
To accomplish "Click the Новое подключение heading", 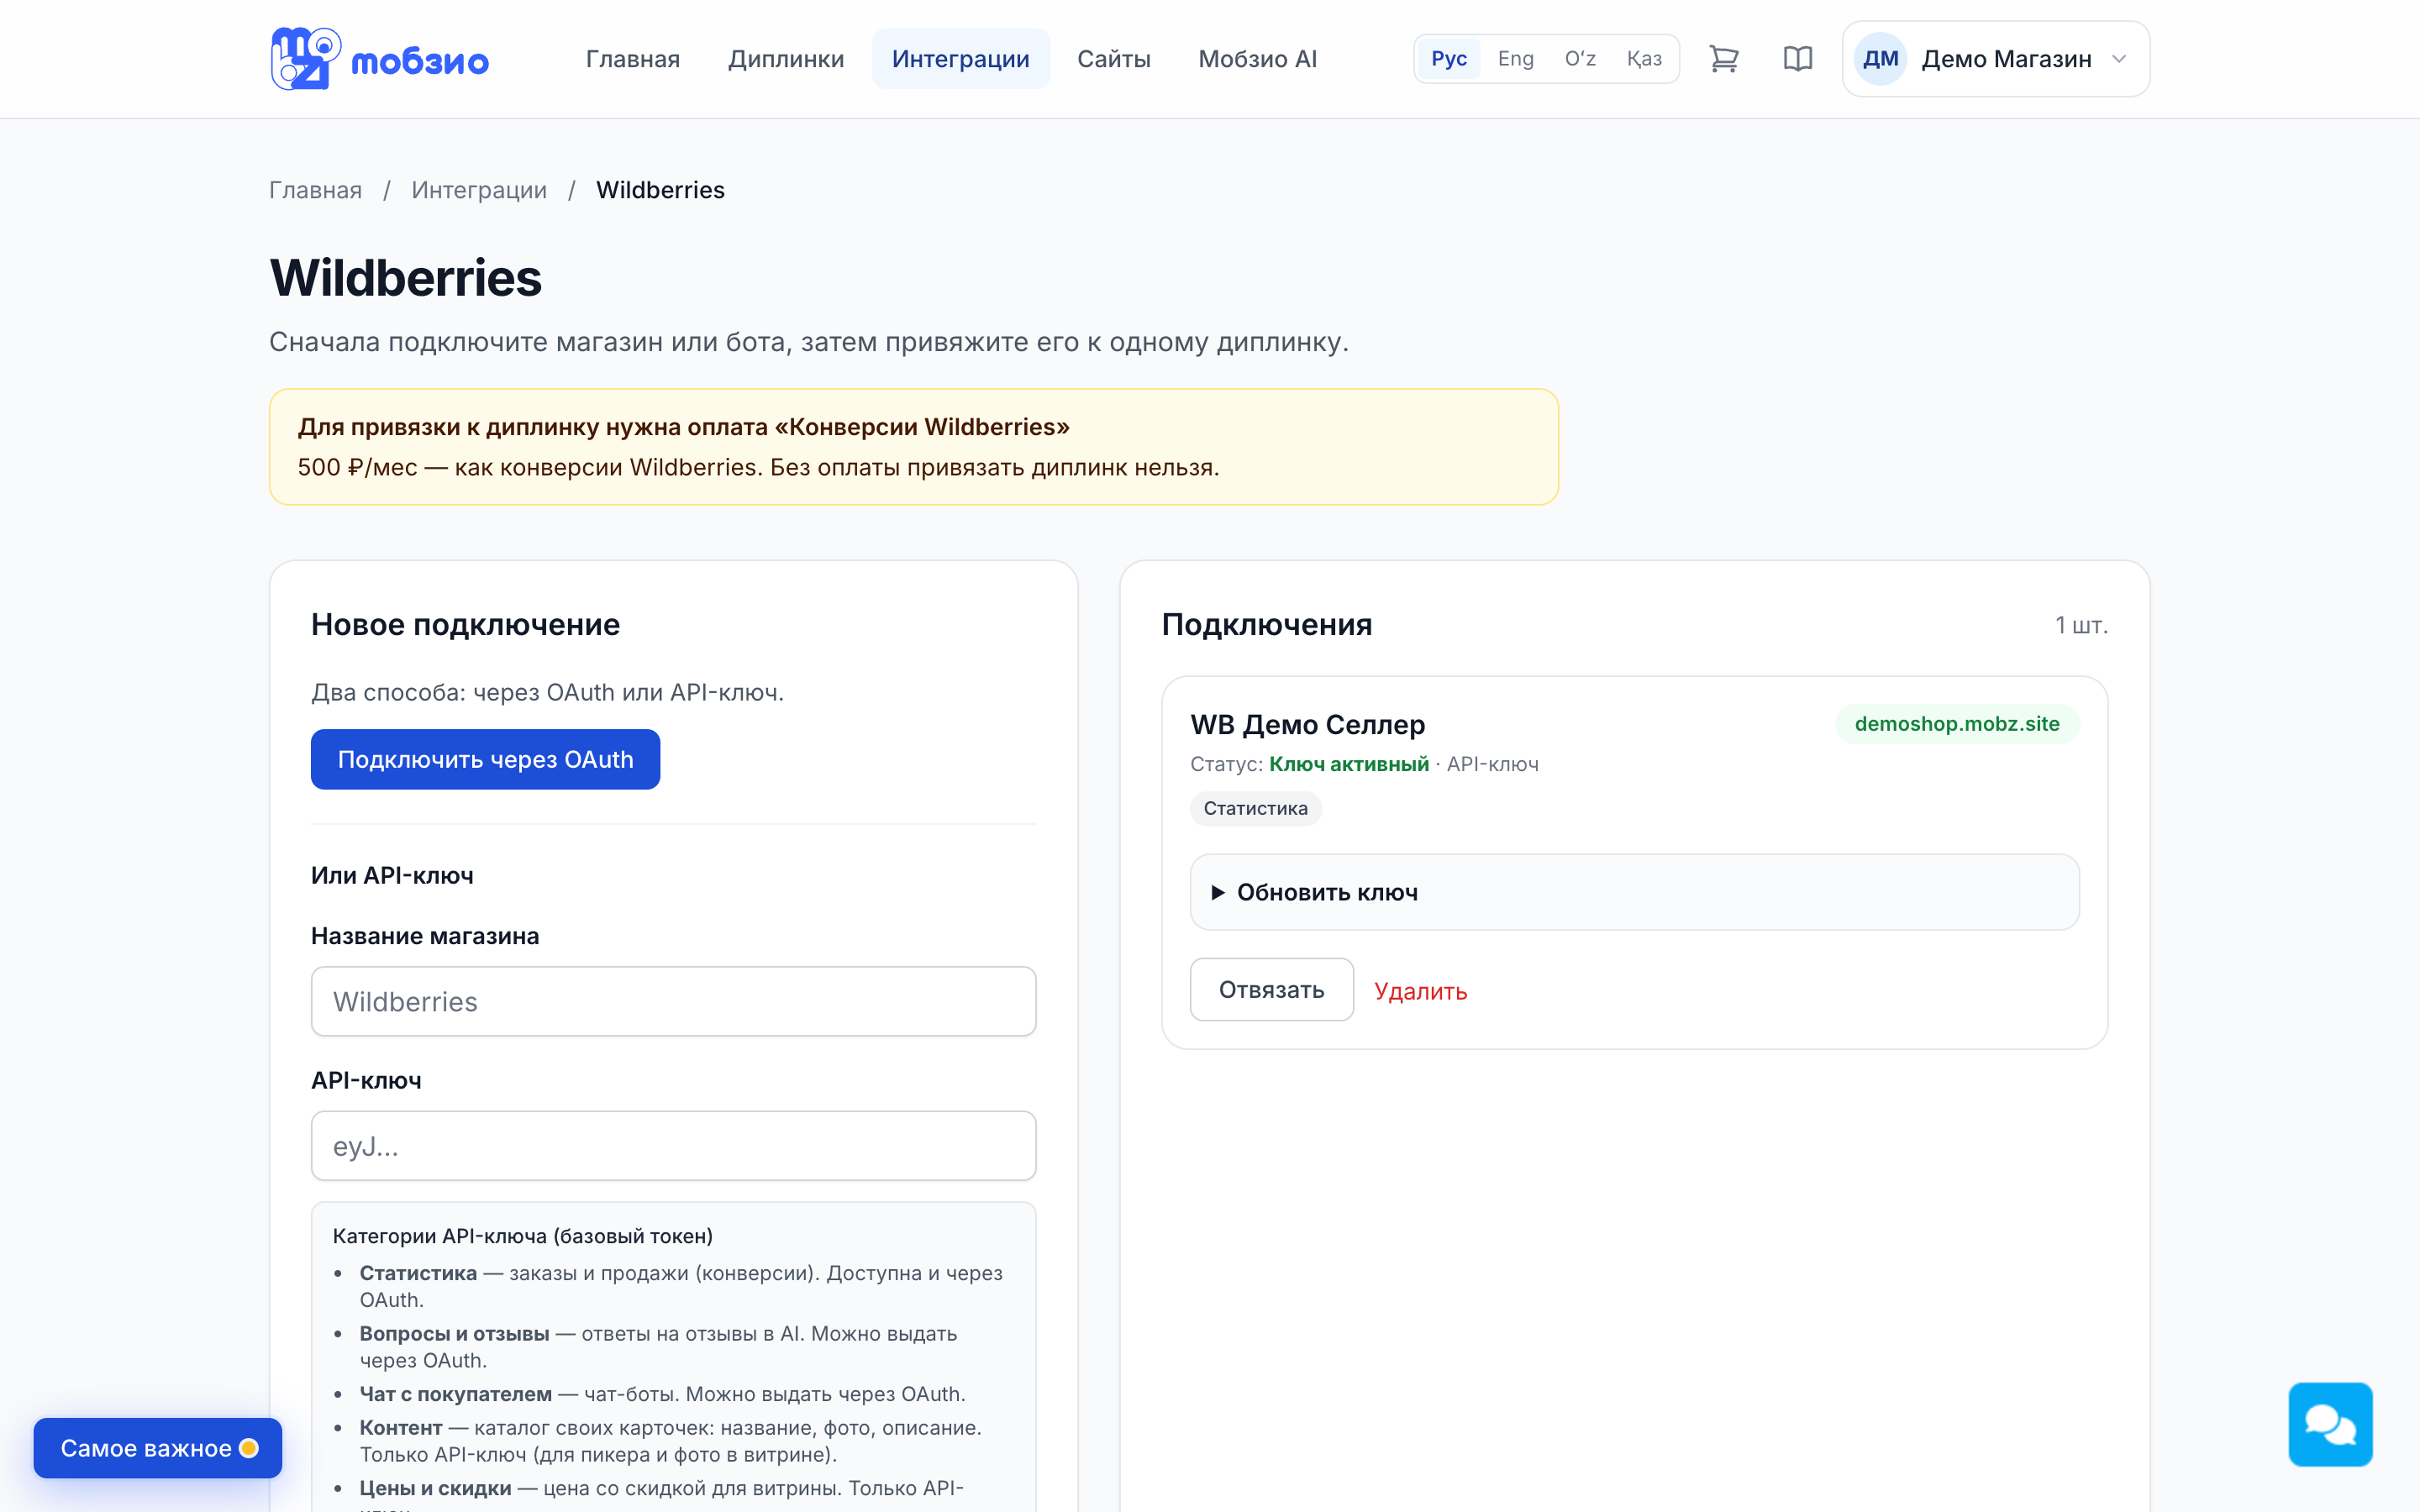I will click(x=466, y=624).
